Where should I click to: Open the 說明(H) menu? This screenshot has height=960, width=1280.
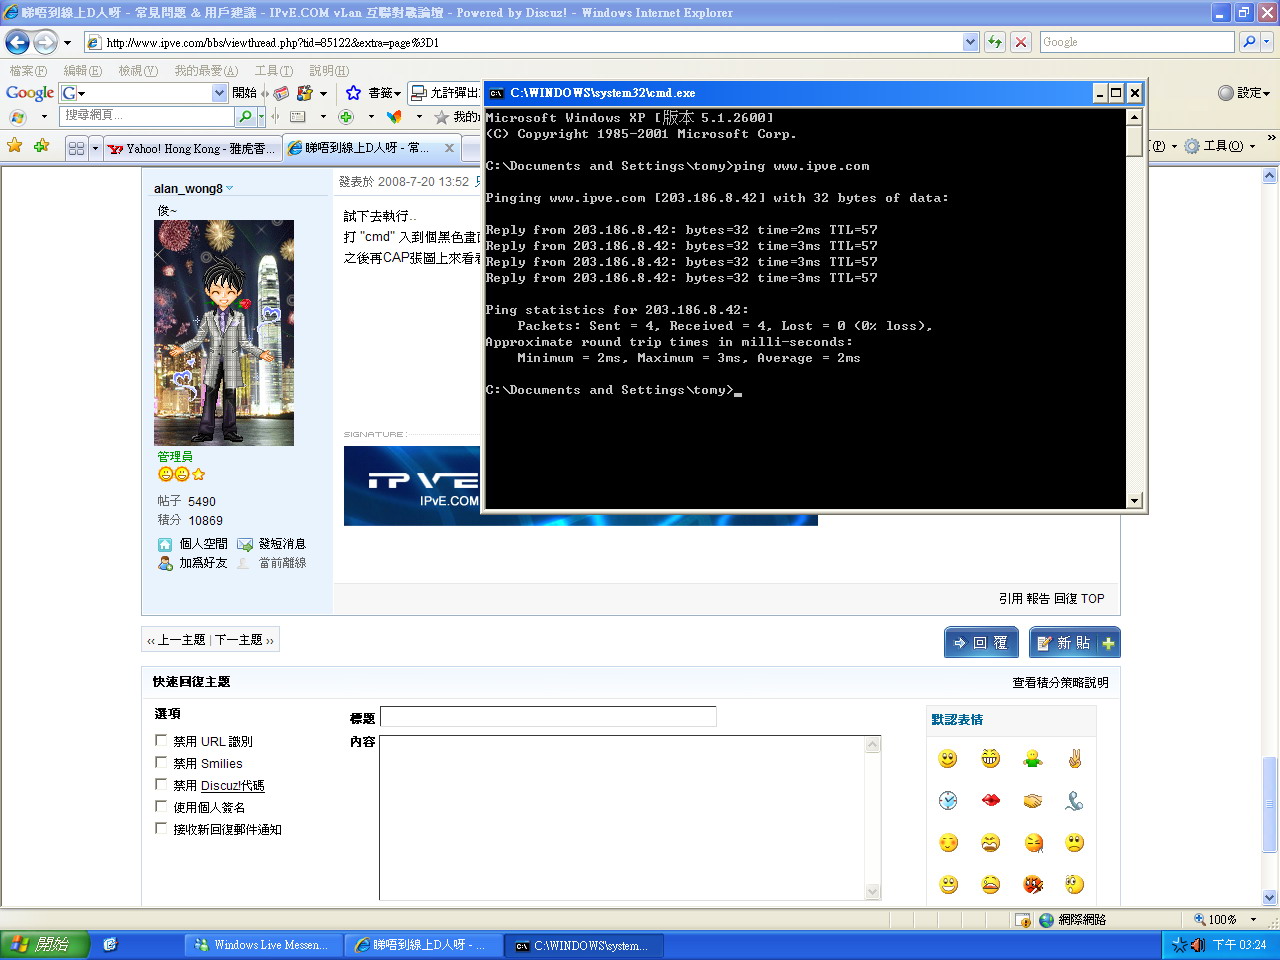tap(329, 71)
